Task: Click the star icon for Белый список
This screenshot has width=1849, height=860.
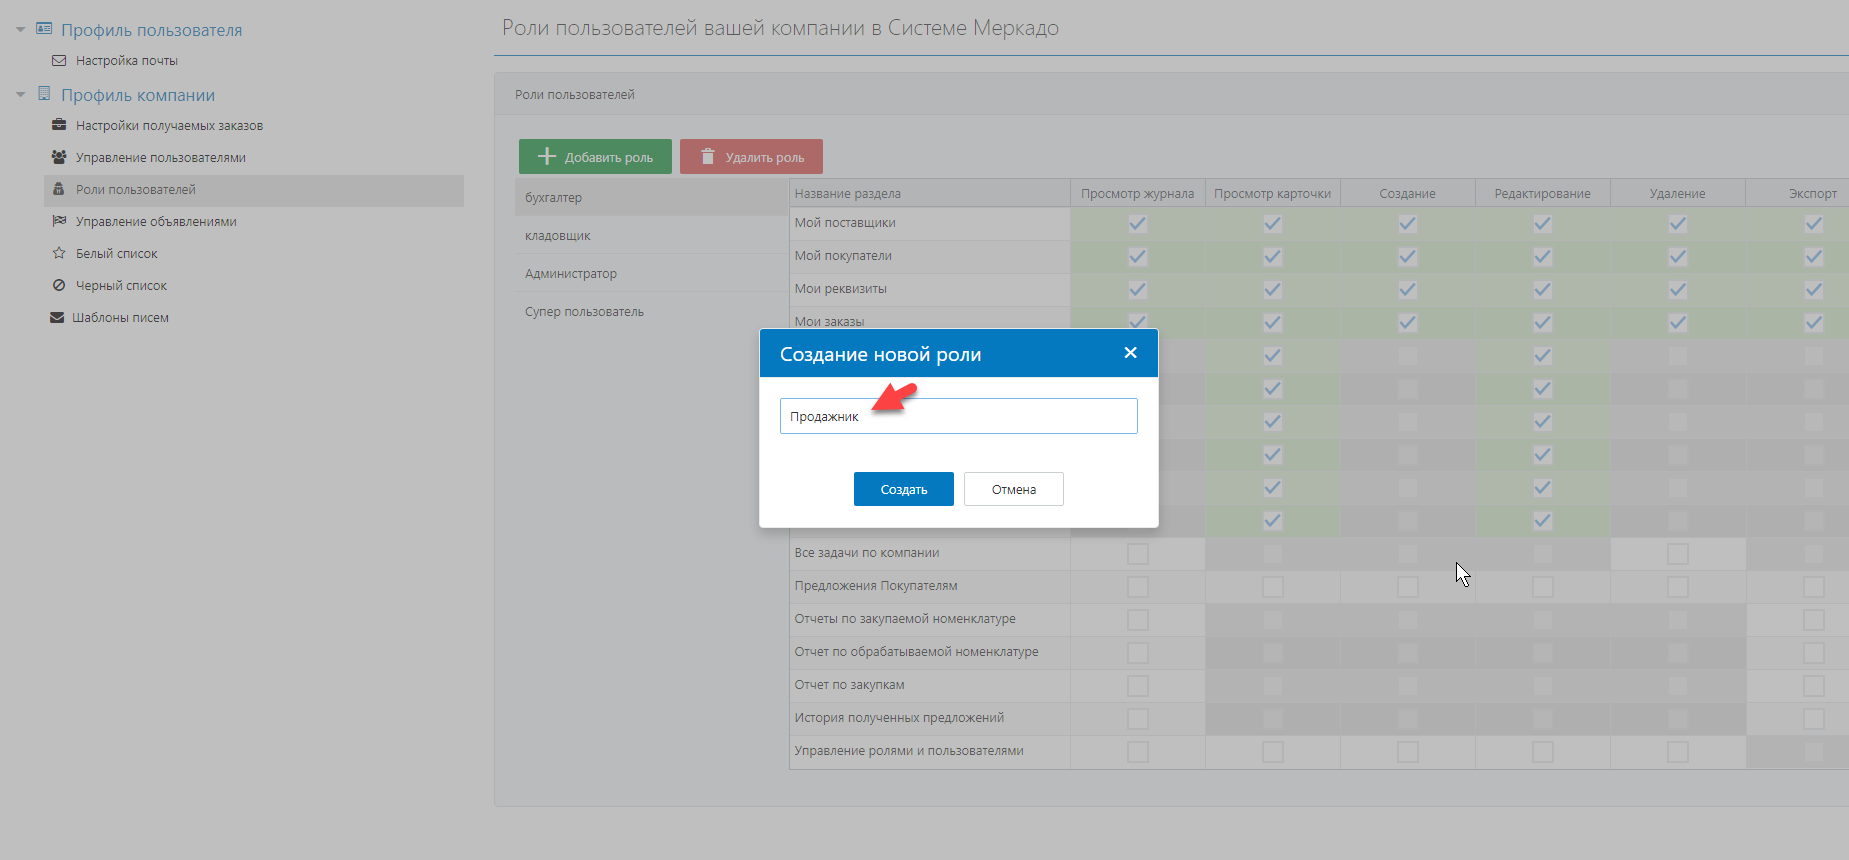Action: 59,253
